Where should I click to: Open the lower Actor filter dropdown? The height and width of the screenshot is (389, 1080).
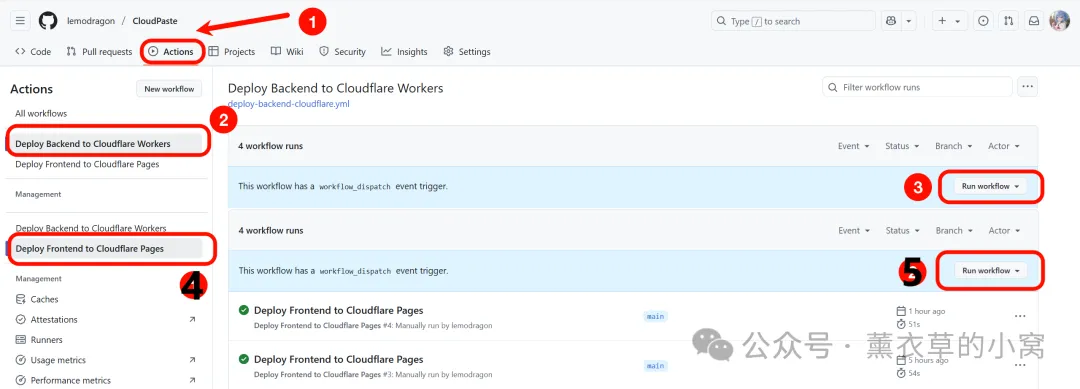[1004, 231]
